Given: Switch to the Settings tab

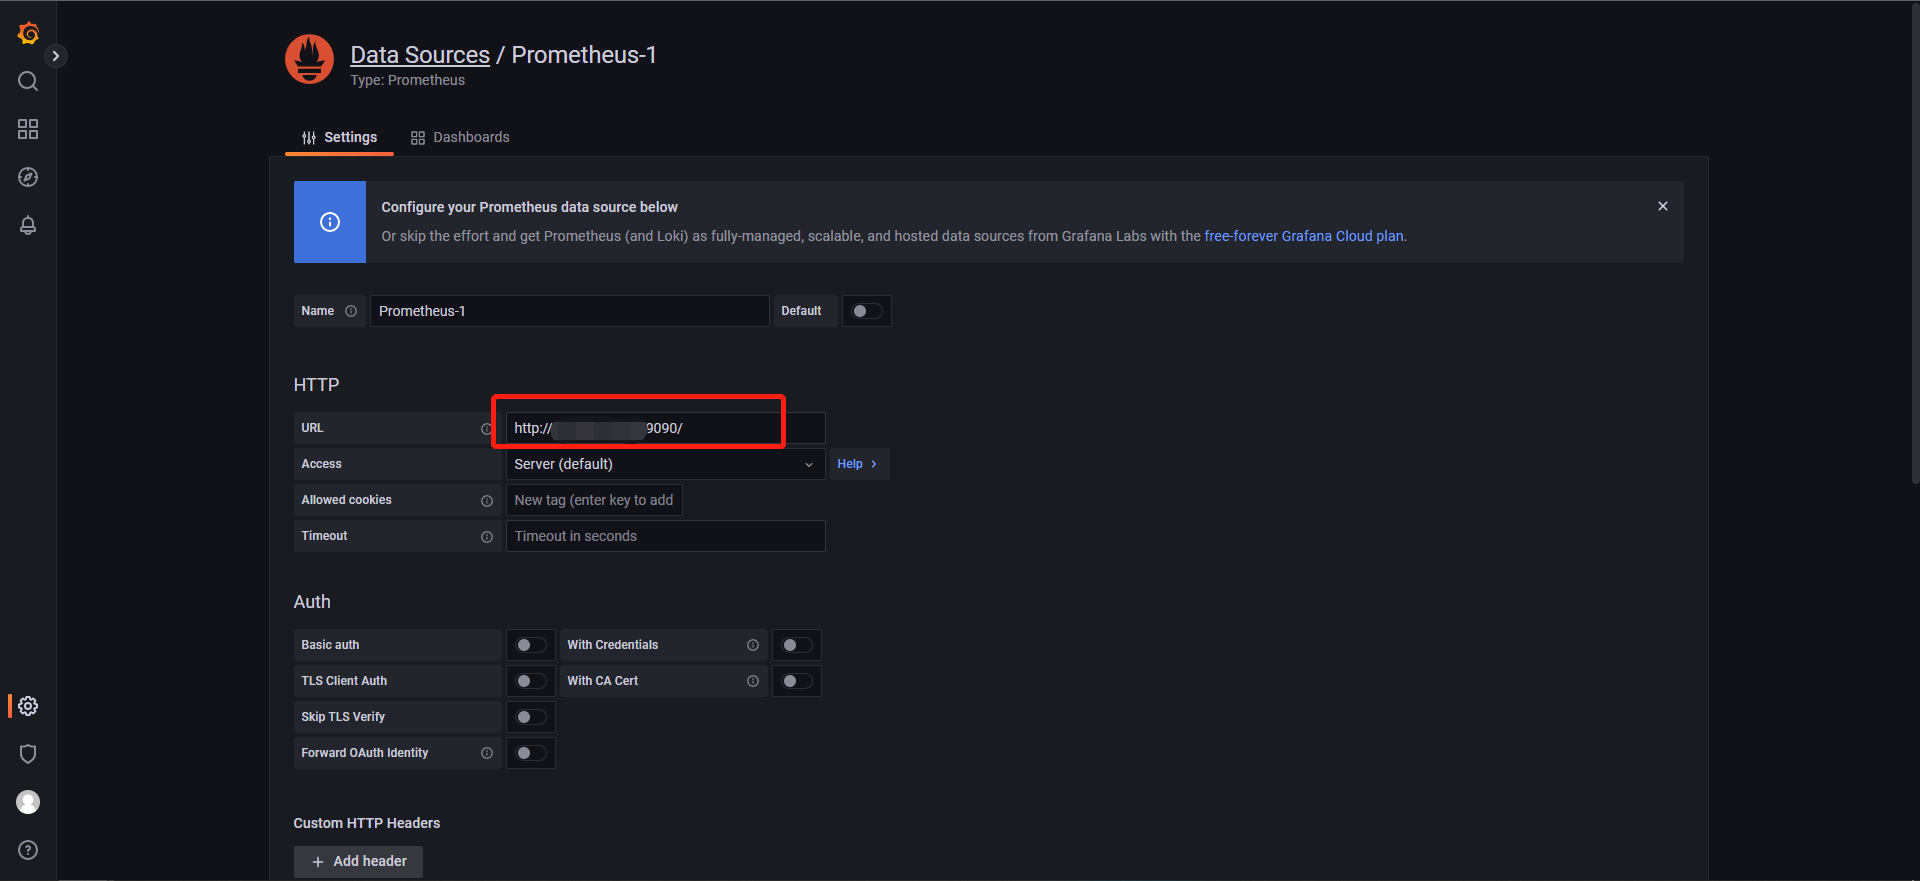Looking at the screenshot, I should (340, 138).
